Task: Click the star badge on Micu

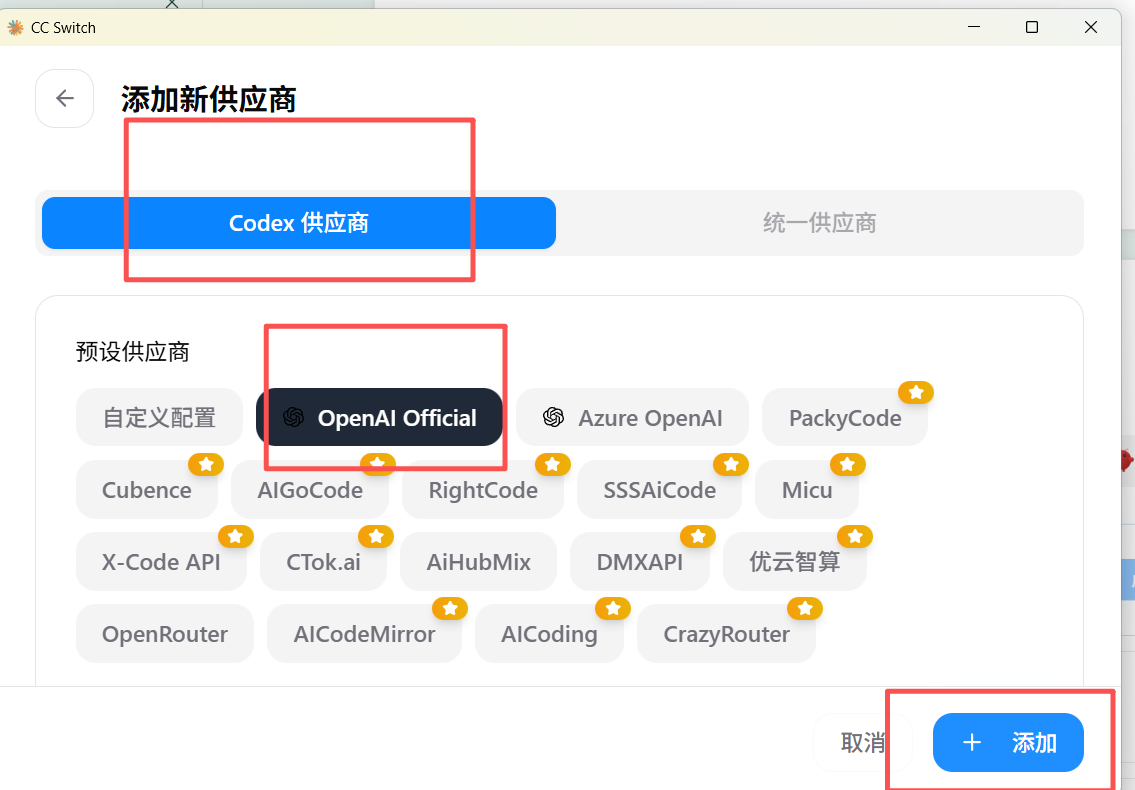Action: 848,464
